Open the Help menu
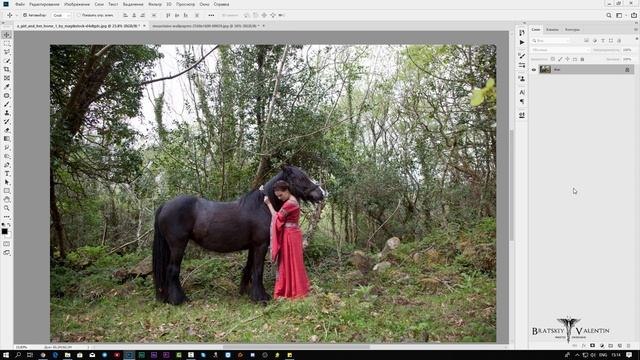The height and width of the screenshot is (360, 640). coord(222,4)
